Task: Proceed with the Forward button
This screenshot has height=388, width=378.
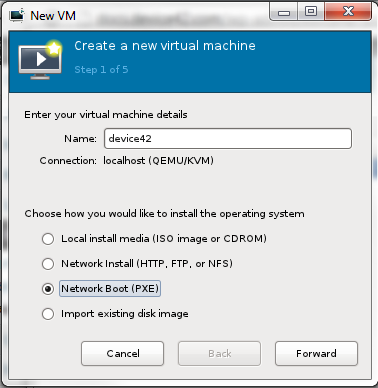Action: click(316, 353)
